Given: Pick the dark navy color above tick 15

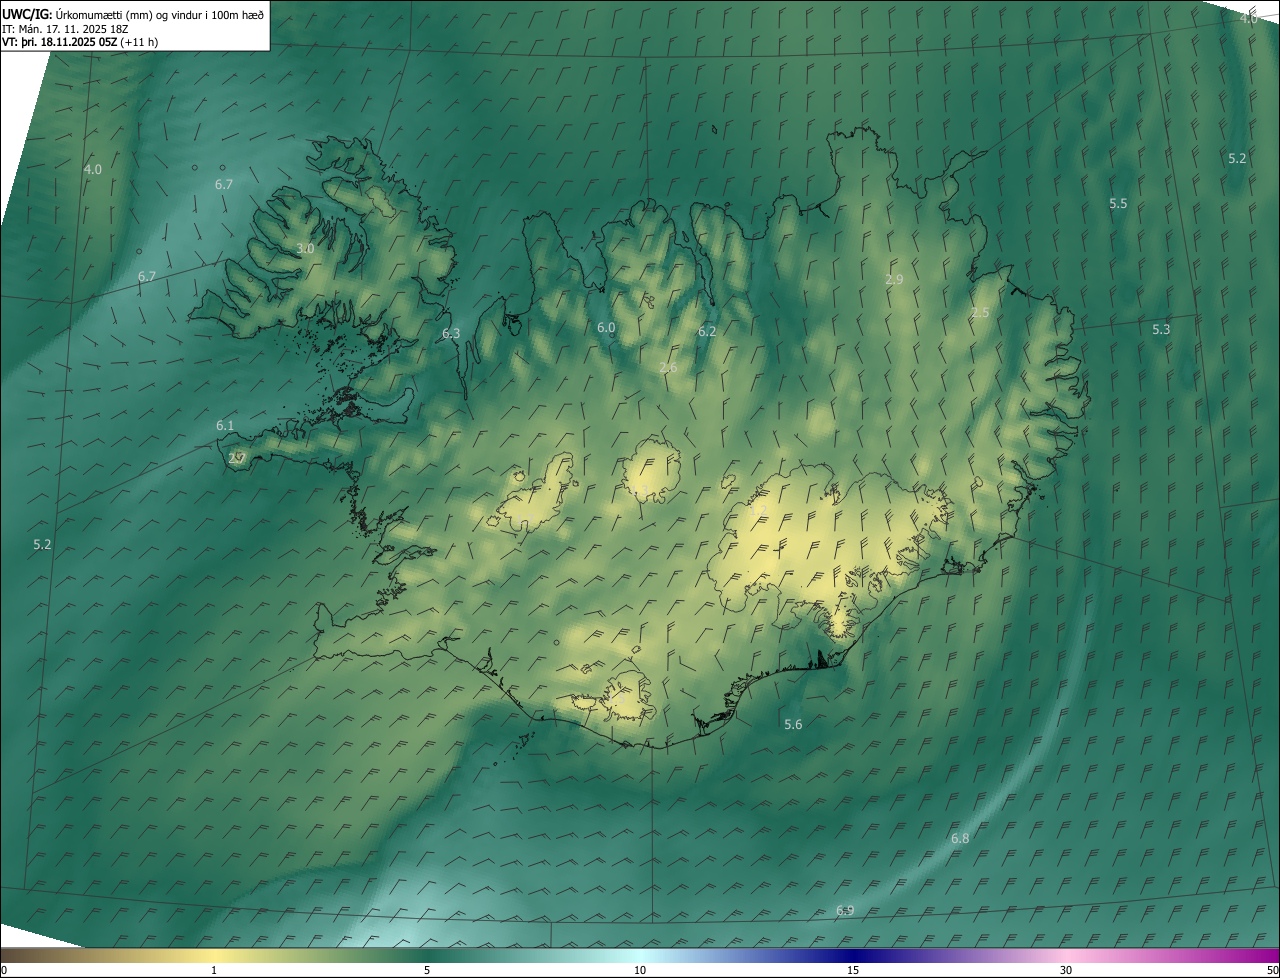Looking at the screenshot, I should (x=853, y=955).
